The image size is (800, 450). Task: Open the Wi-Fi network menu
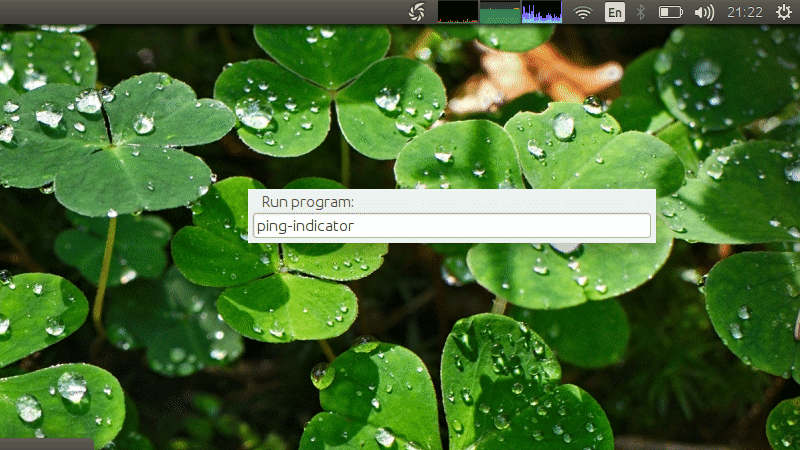[x=582, y=12]
